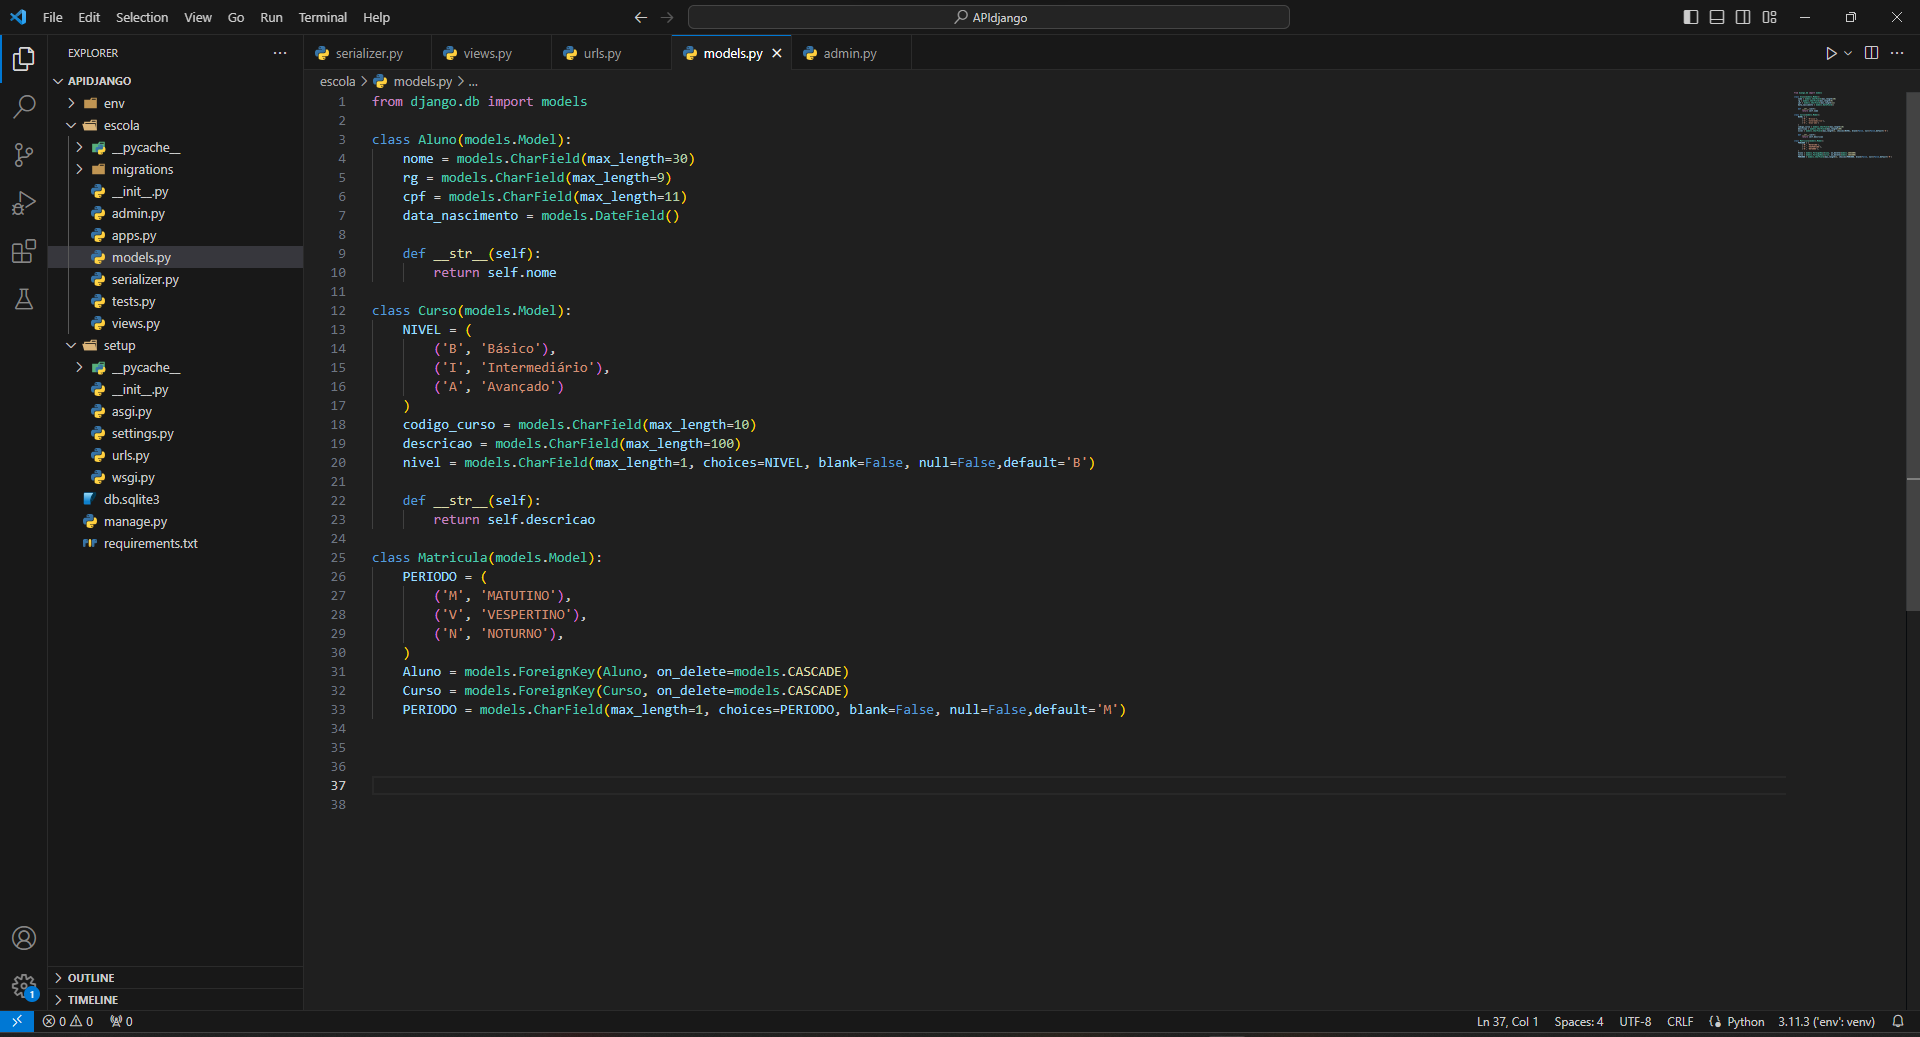Open the Terminal menu
Image resolution: width=1920 pixels, height=1037 pixels.
tap(323, 17)
